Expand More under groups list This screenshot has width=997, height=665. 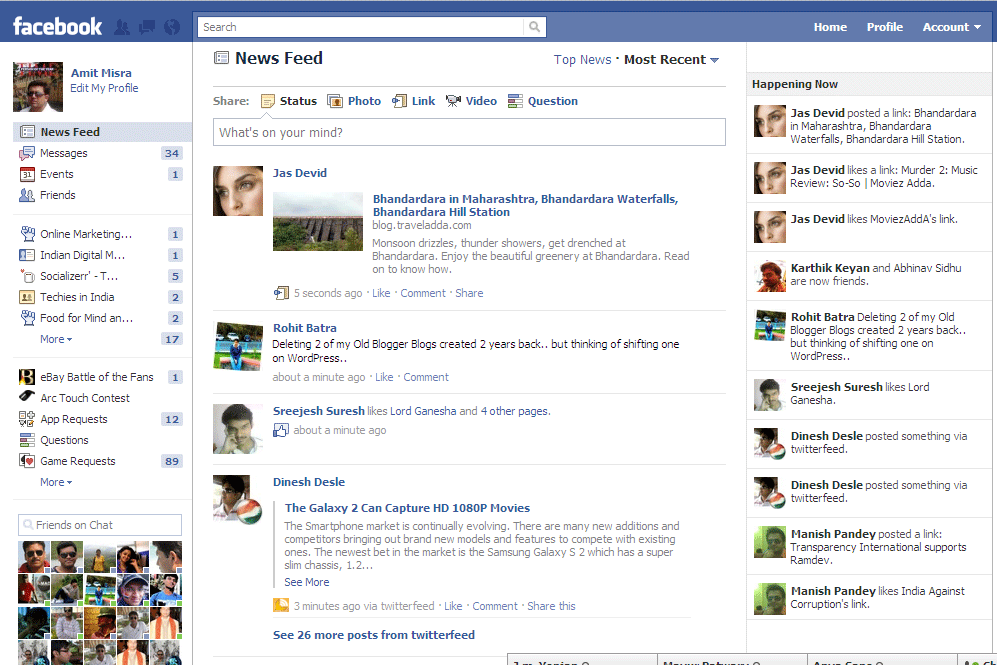[x=56, y=339]
